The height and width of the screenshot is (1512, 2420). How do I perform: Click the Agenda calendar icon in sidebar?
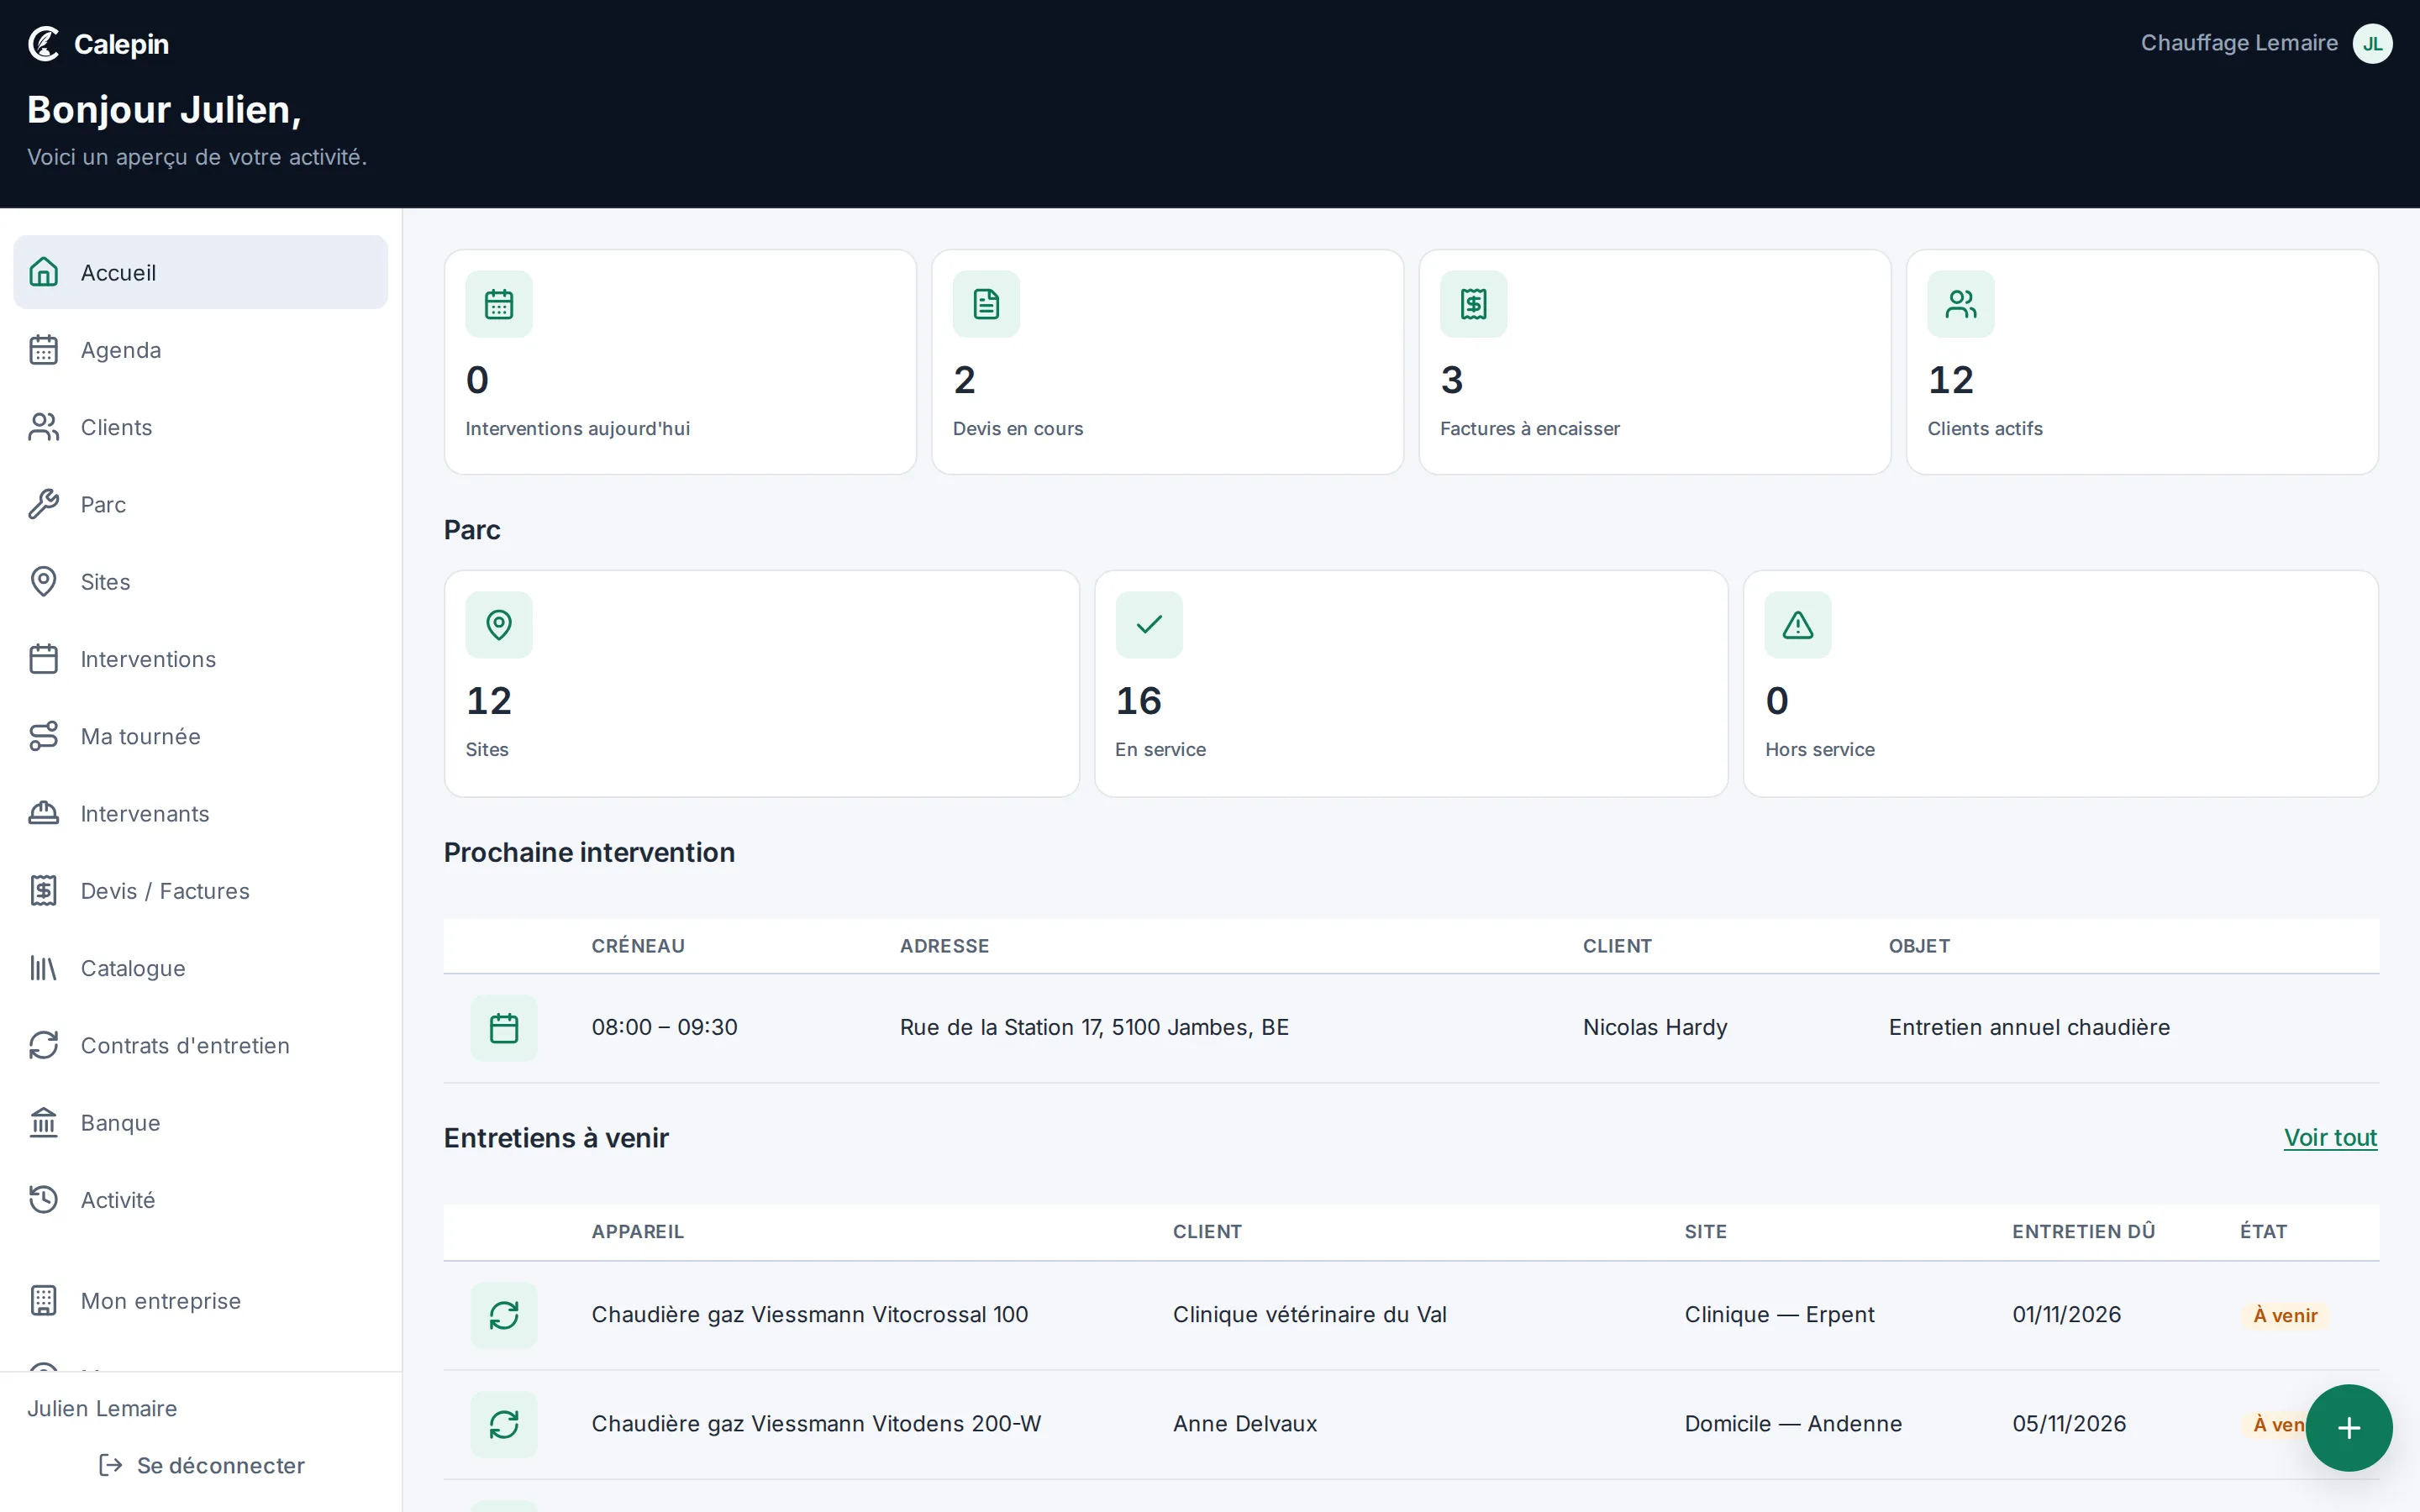[x=43, y=350]
